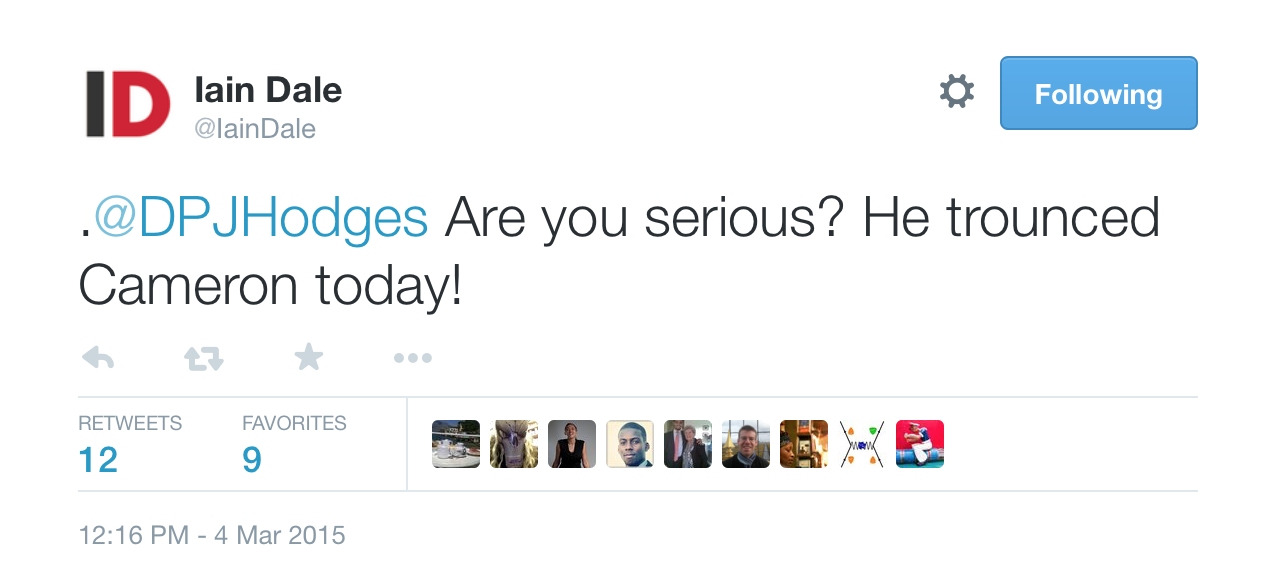Open the gear settings dropdown
The width and height of the screenshot is (1276, 574).
click(x=956, y=93)
